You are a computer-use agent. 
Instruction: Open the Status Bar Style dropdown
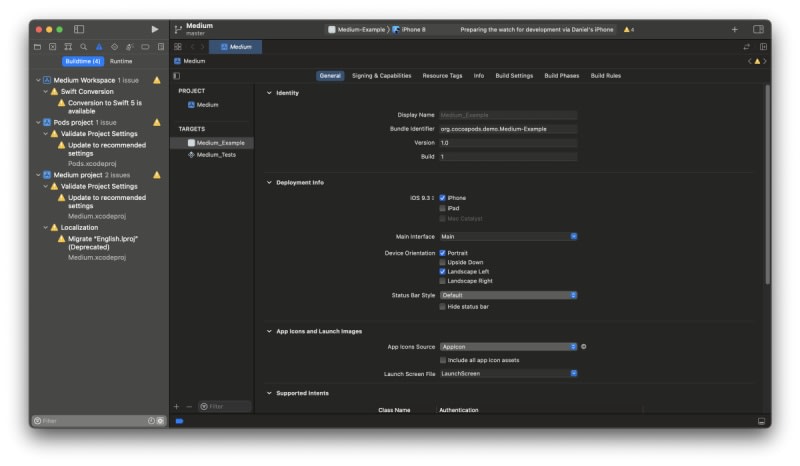click(508, 295)
